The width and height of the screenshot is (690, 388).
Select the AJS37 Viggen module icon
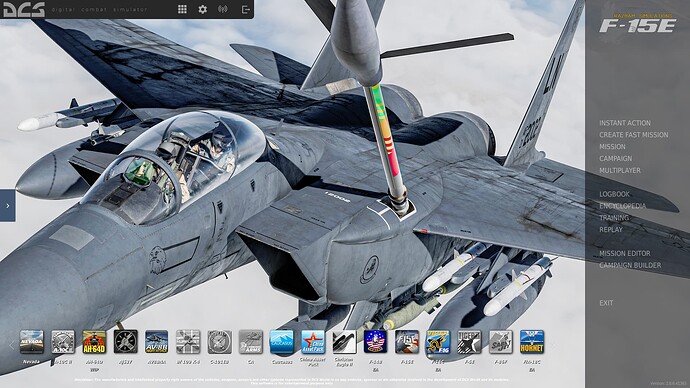pyautogui.click(x=125, y=342)
